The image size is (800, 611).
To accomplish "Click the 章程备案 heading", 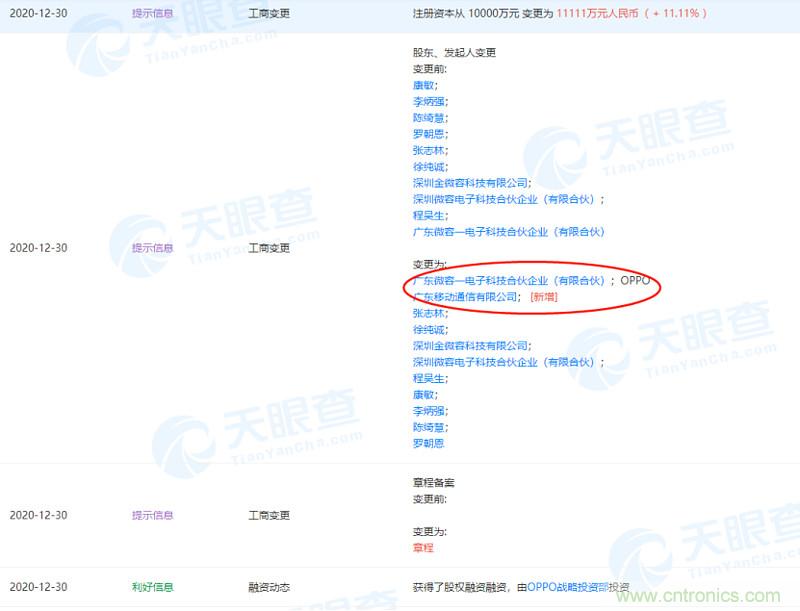I will [x=433, y=482].
